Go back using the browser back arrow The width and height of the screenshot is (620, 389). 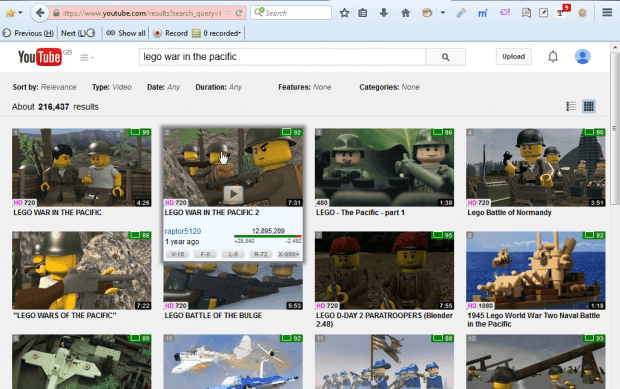point(40,13)
